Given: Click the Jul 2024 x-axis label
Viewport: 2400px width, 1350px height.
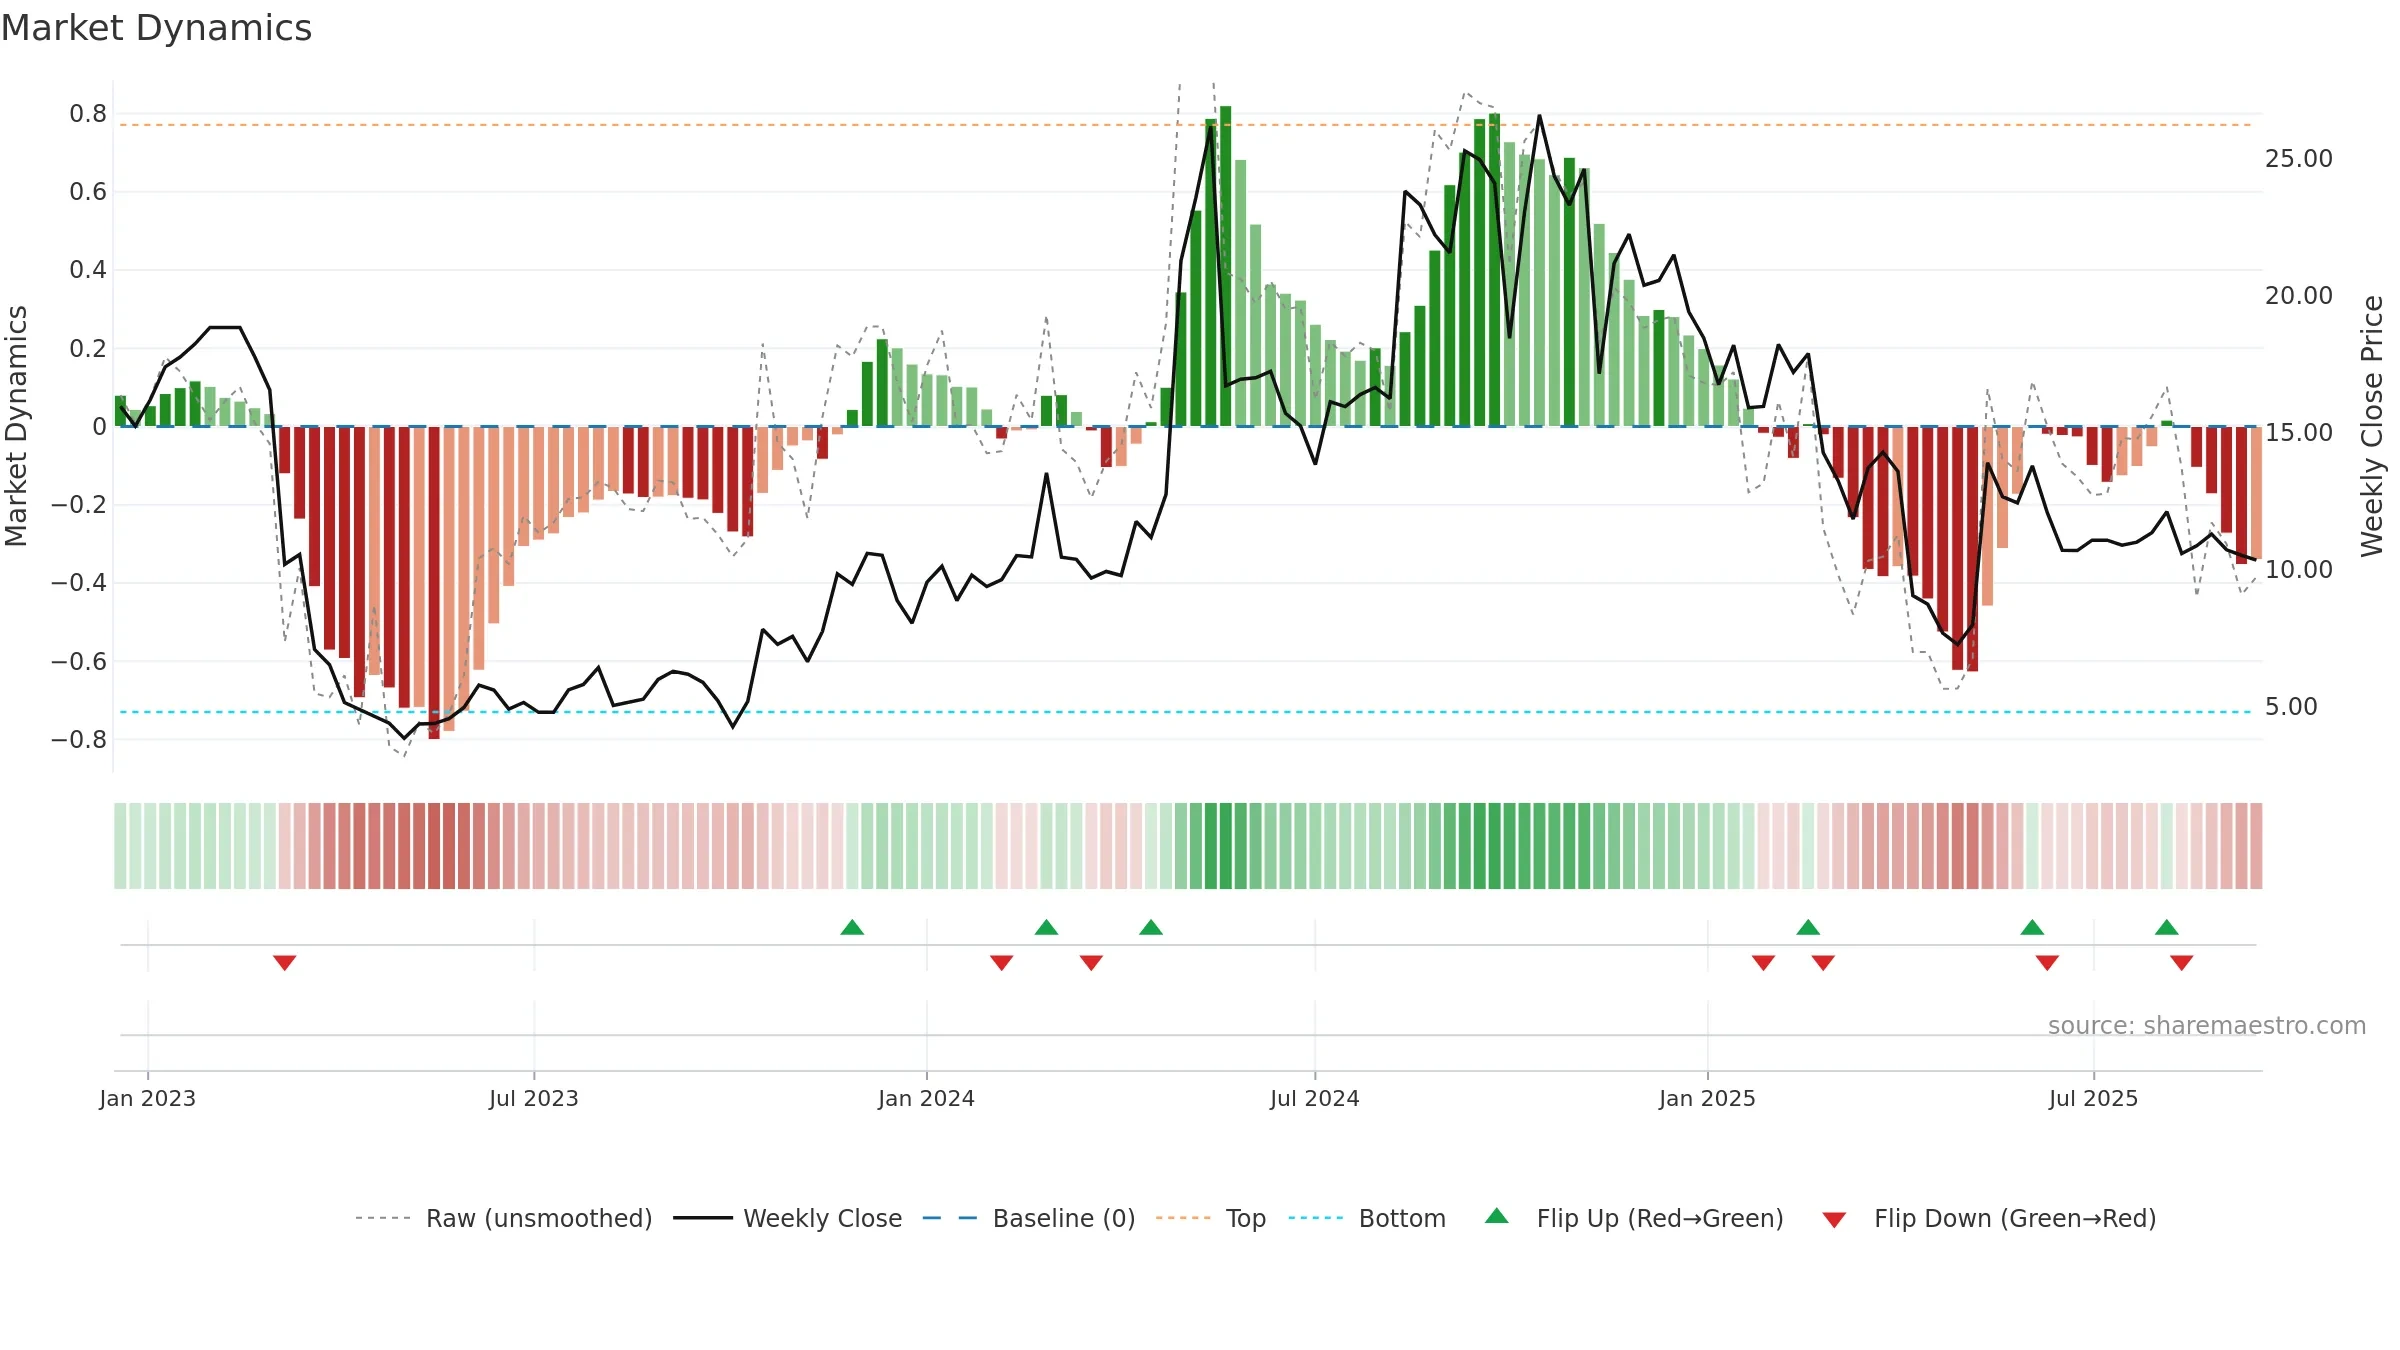Looking at the screenshot, I should coord(1315,1098).
